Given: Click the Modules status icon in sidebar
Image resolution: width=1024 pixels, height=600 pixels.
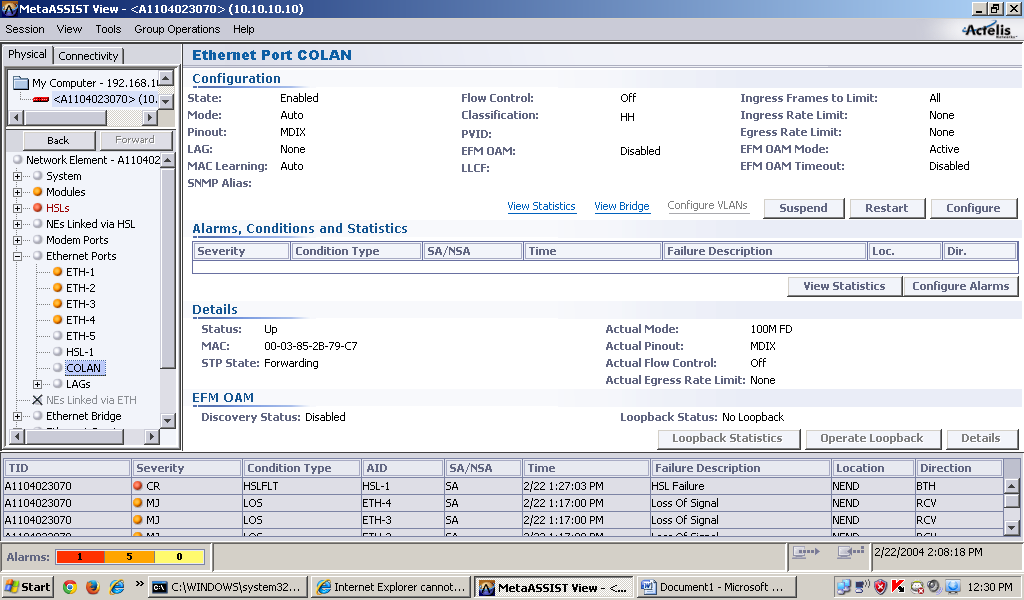Looking at the screenshot, I should click(38, 192).
